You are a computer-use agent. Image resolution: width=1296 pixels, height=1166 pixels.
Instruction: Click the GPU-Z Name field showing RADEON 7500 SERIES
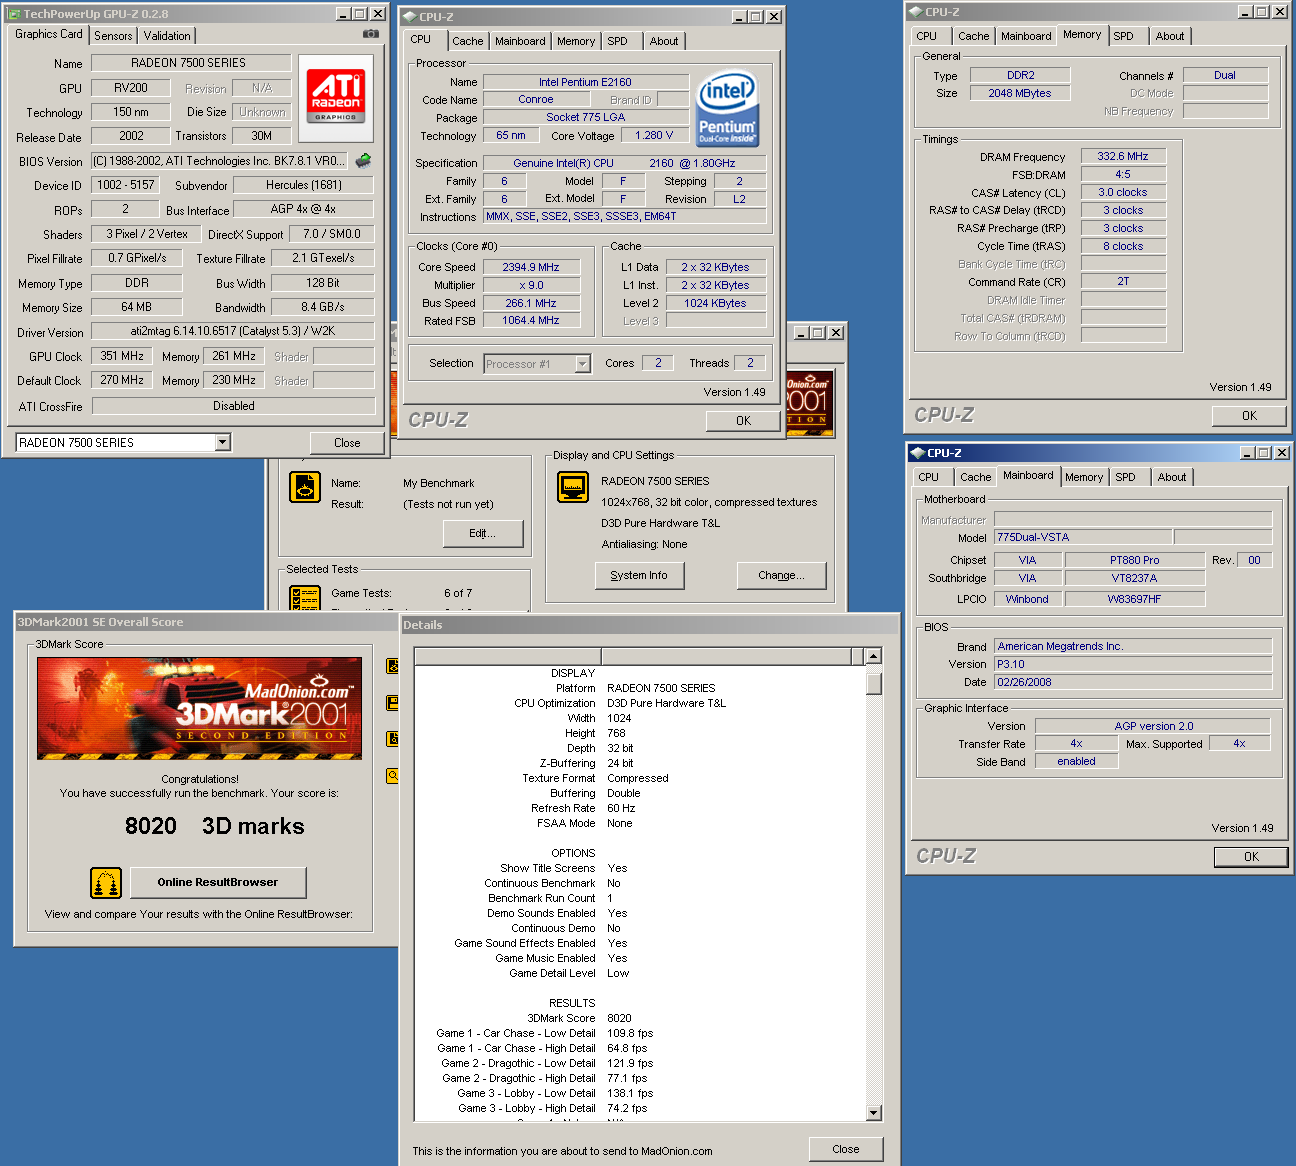(191, 63)
